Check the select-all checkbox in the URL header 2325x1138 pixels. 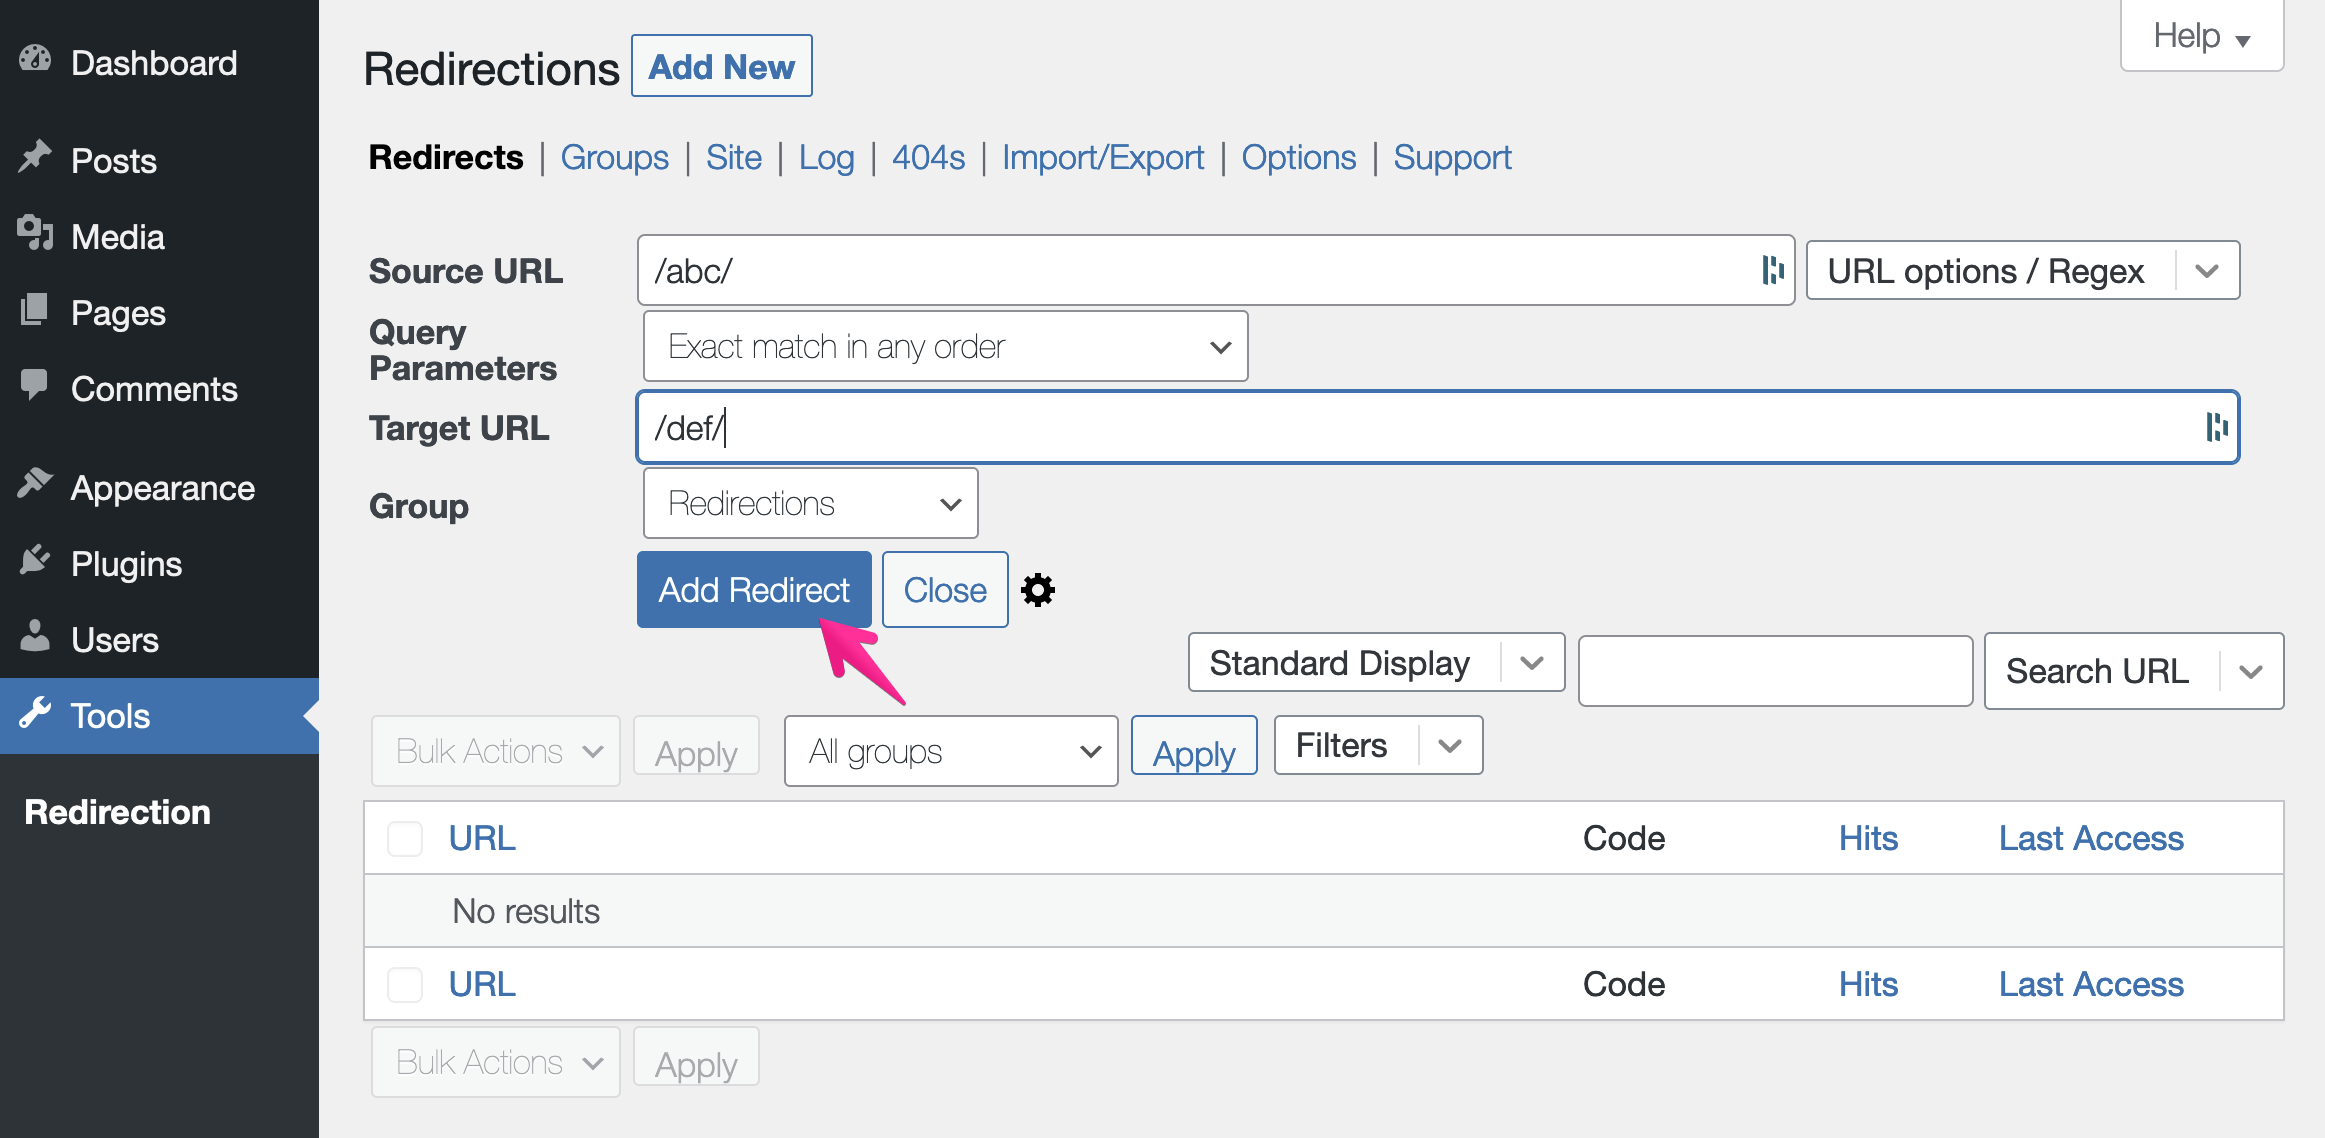coord(405,838)
